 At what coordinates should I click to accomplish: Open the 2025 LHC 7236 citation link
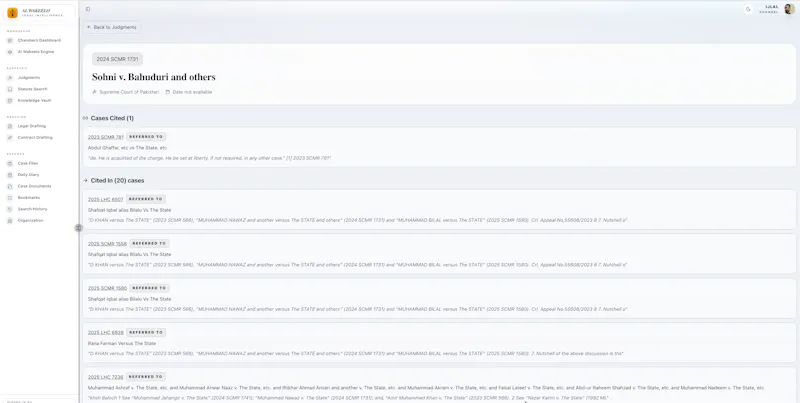click(x=106, y=377)
